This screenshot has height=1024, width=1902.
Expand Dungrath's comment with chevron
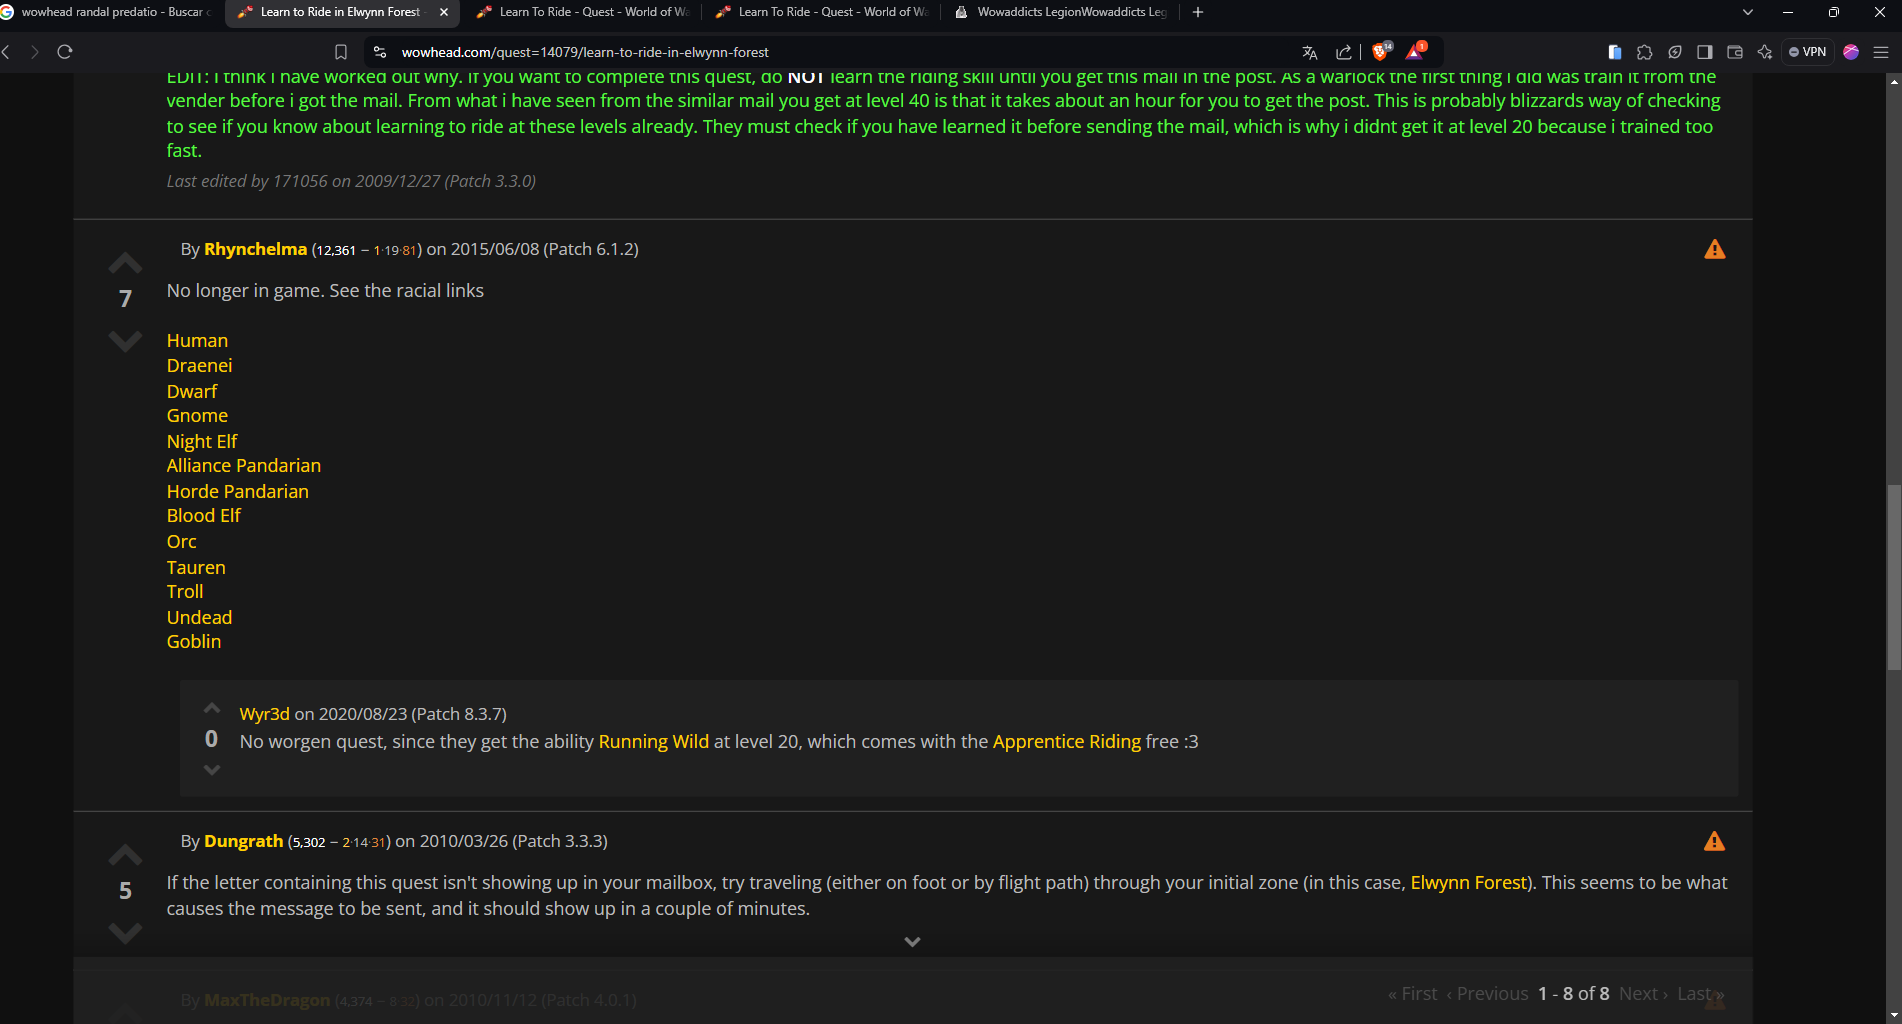tap(912, 942)
